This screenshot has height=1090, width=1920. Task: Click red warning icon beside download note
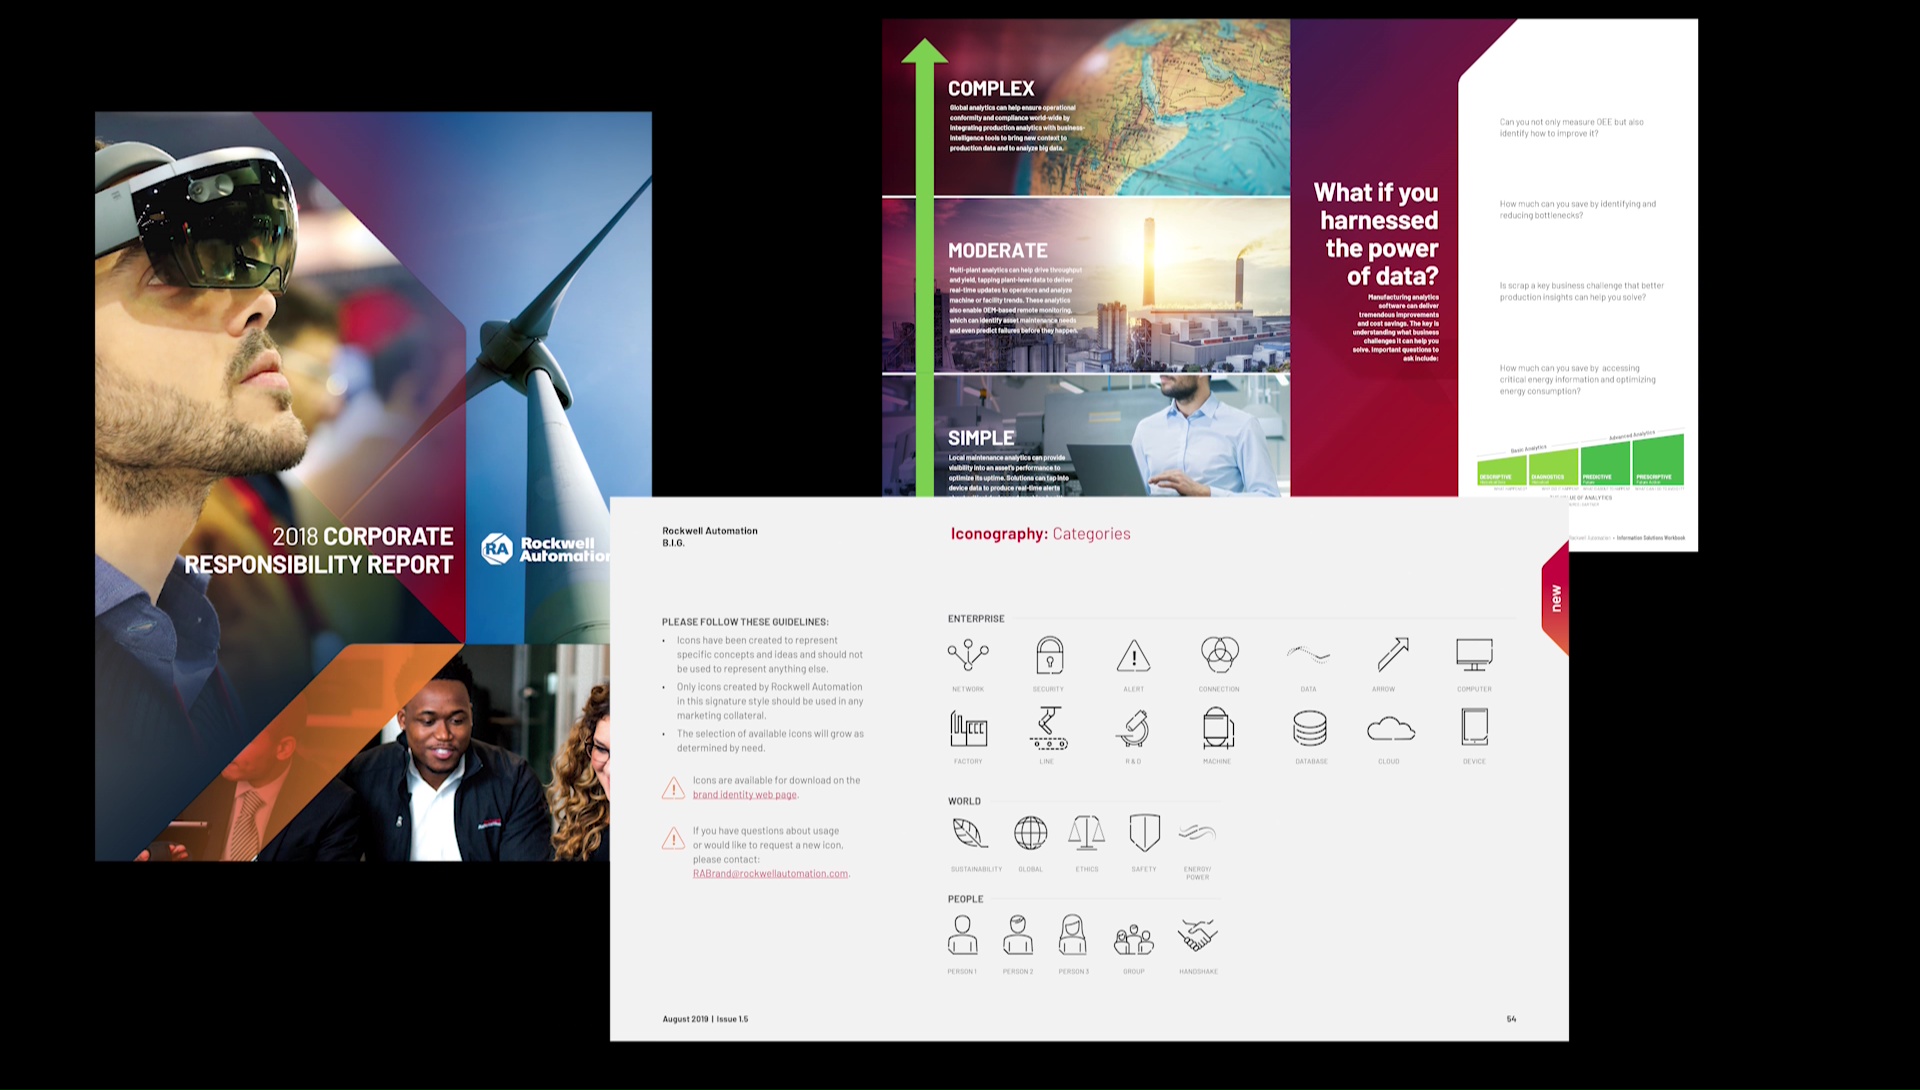(x=673, y=788)
